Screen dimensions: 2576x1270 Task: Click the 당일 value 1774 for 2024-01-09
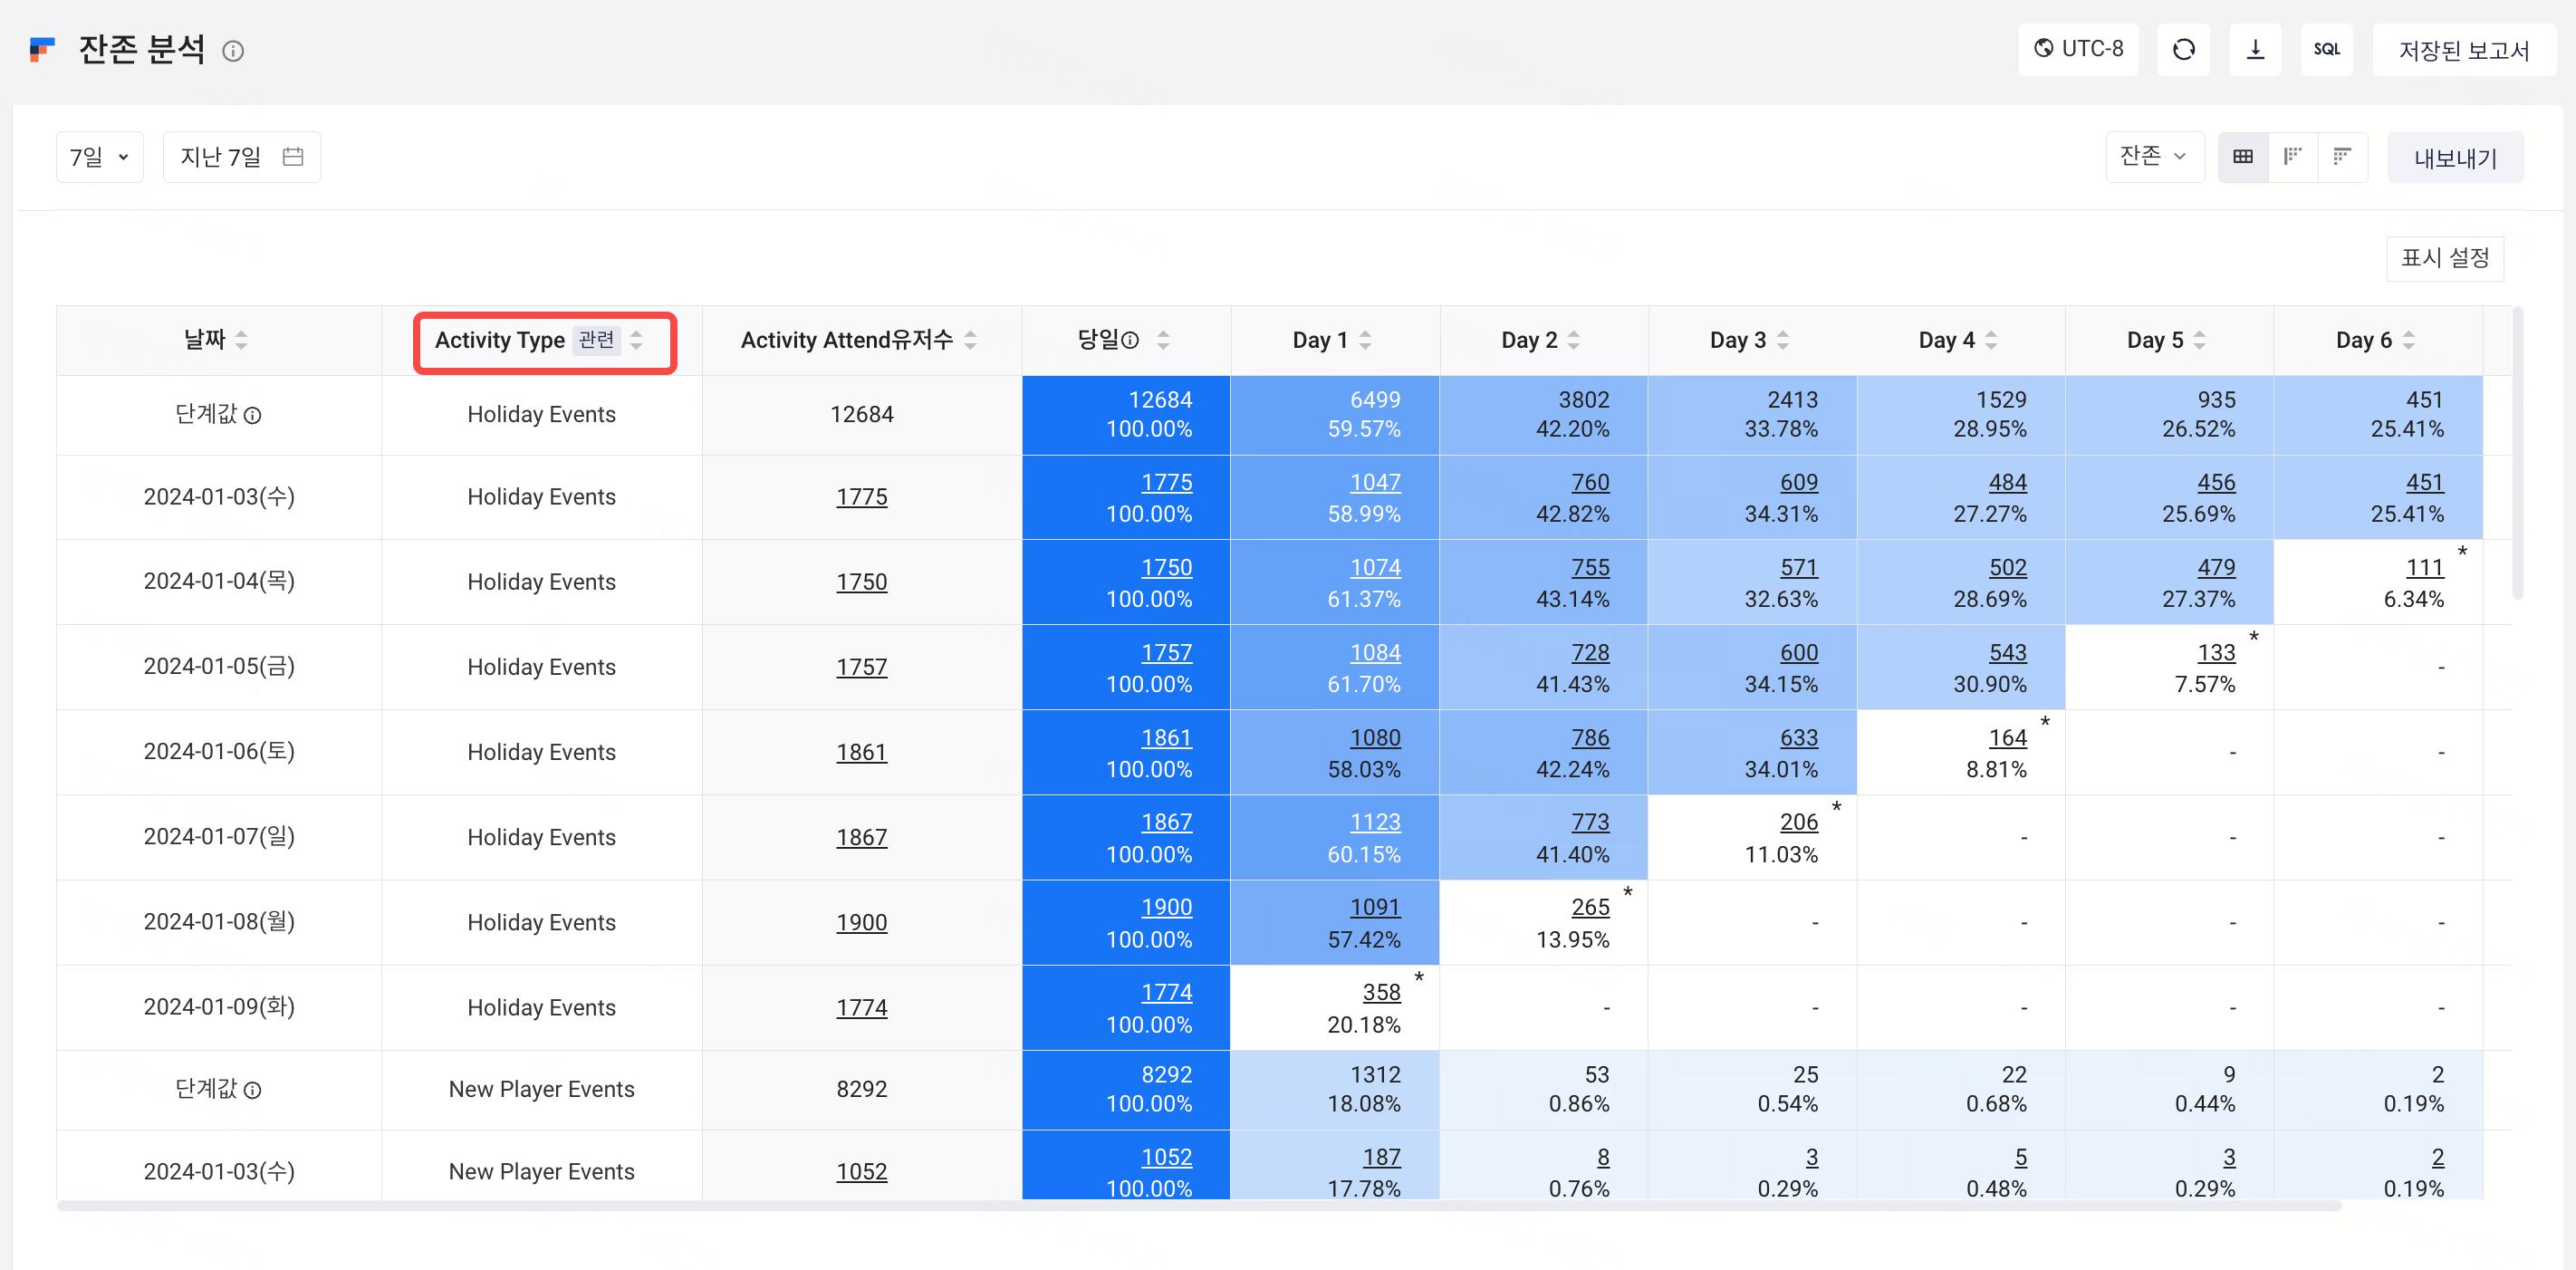(x=1166, y=992)
